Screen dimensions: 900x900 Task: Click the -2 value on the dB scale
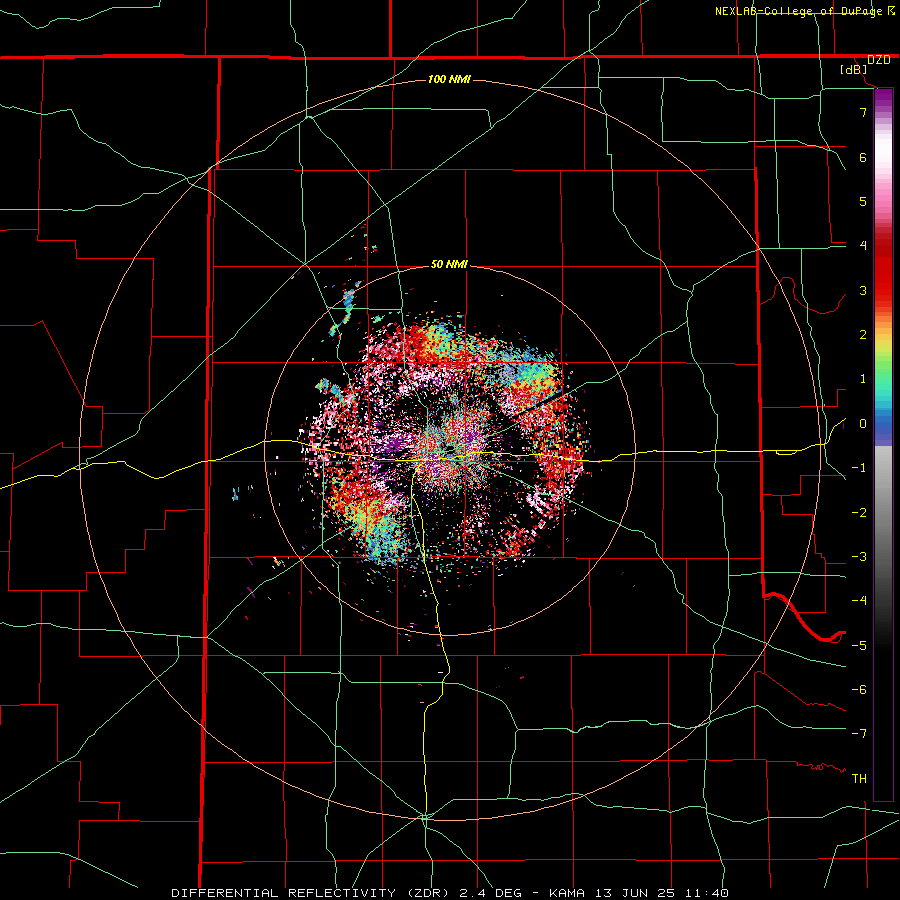[859, 513]
